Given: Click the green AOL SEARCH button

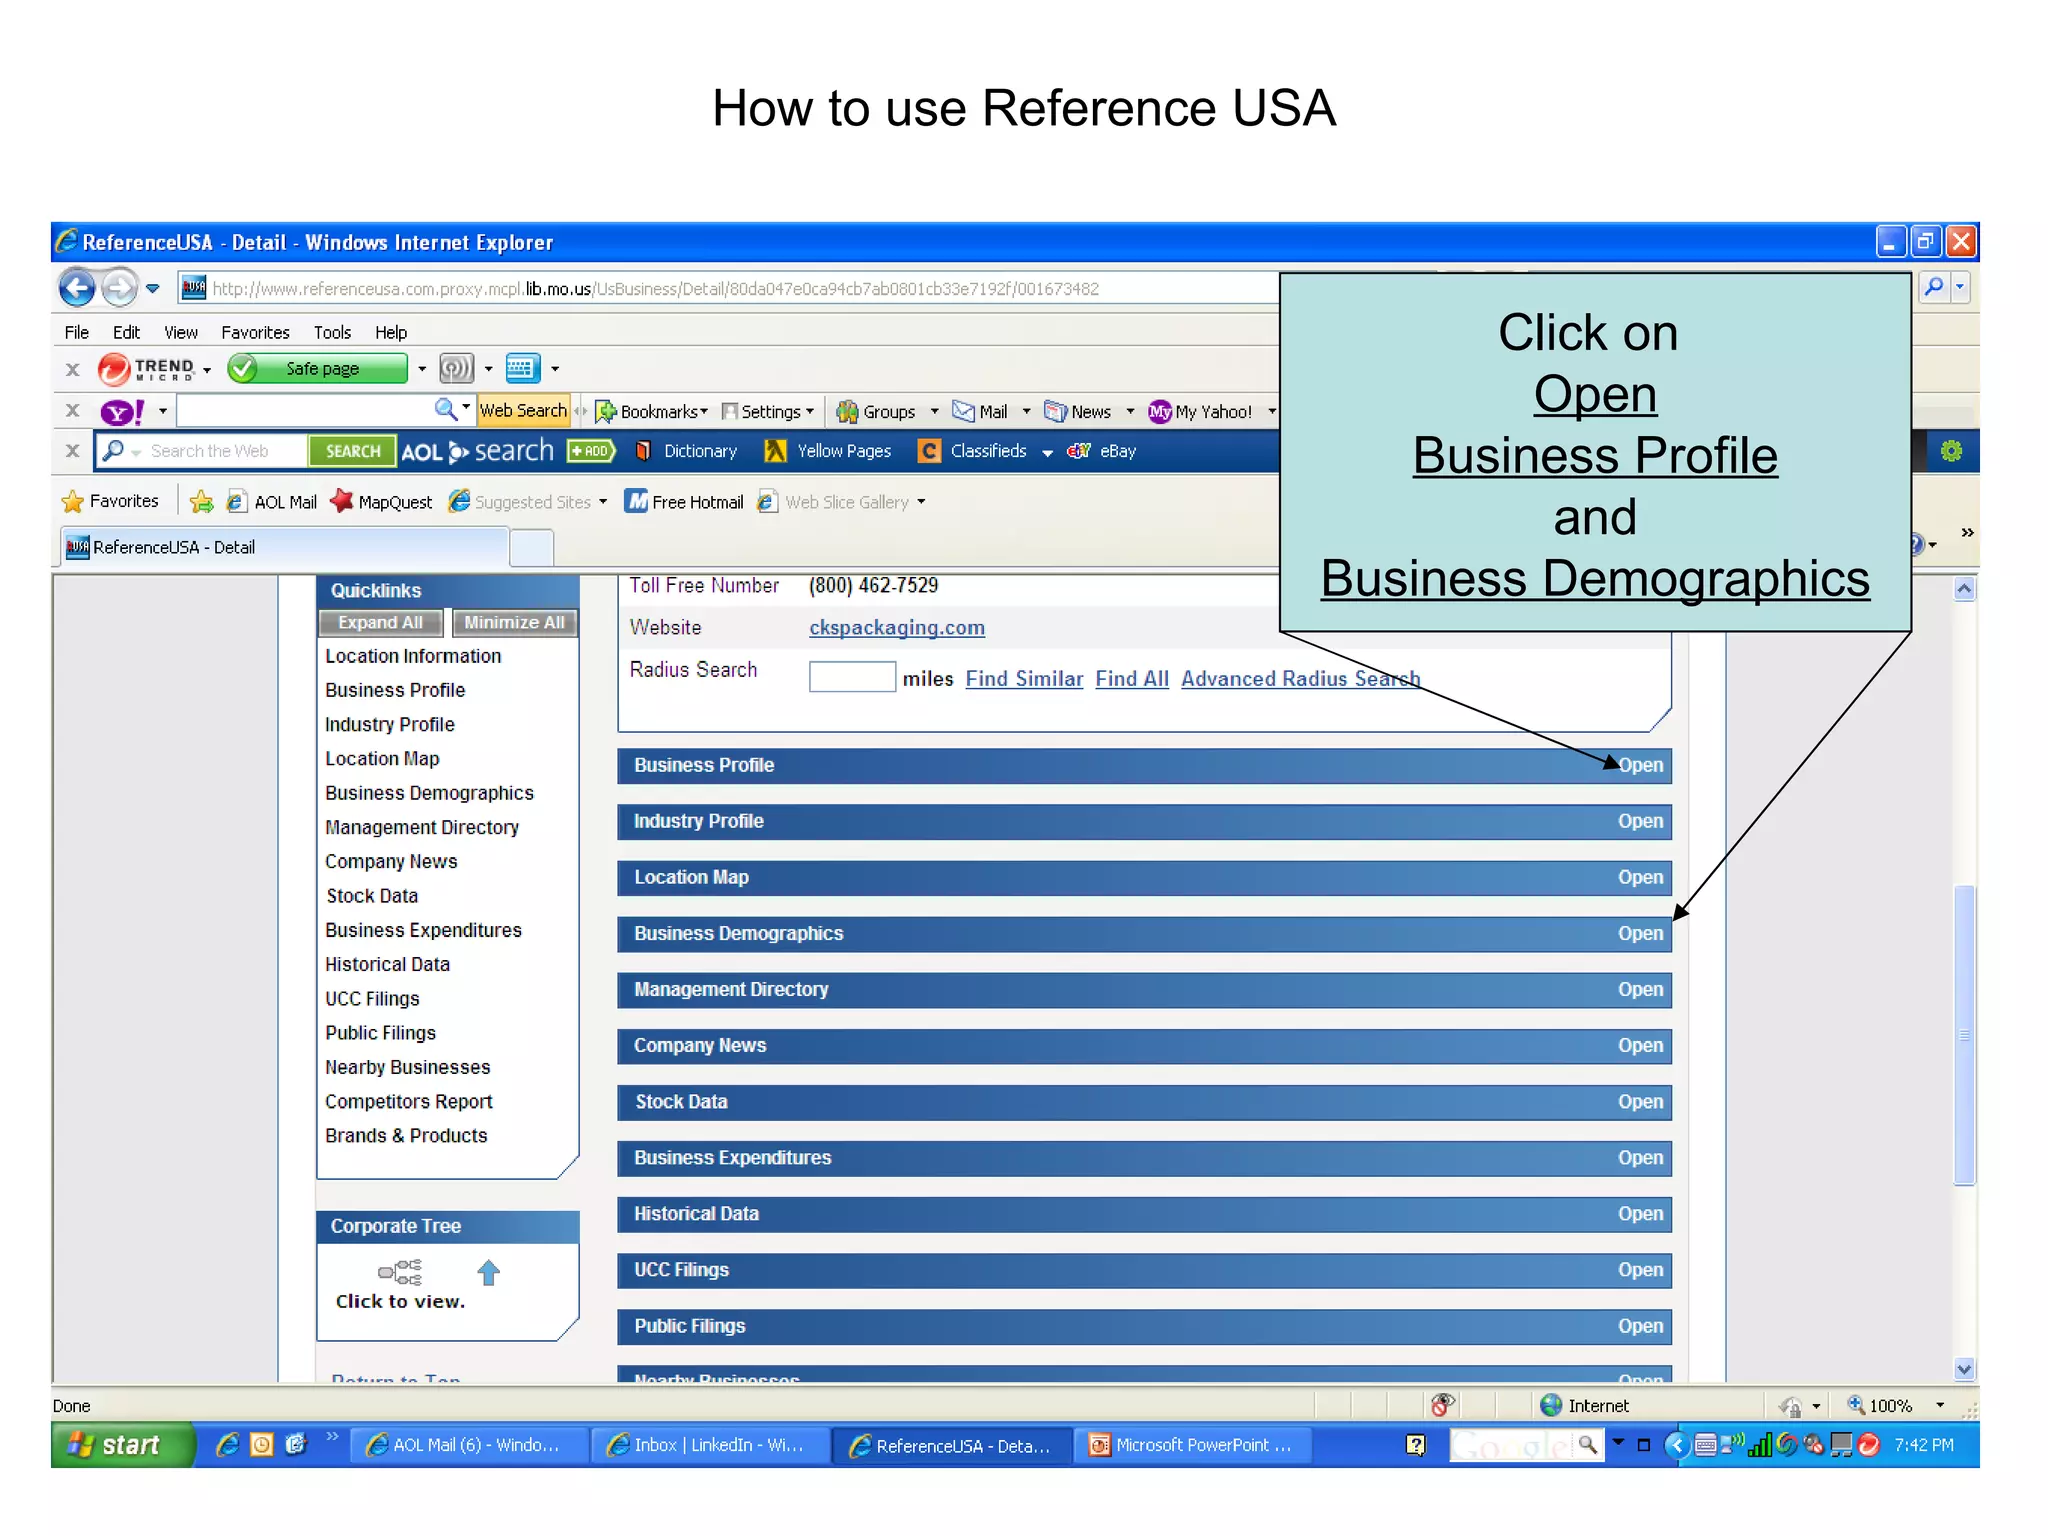Looking at the screenshot, I should point(352,451).
